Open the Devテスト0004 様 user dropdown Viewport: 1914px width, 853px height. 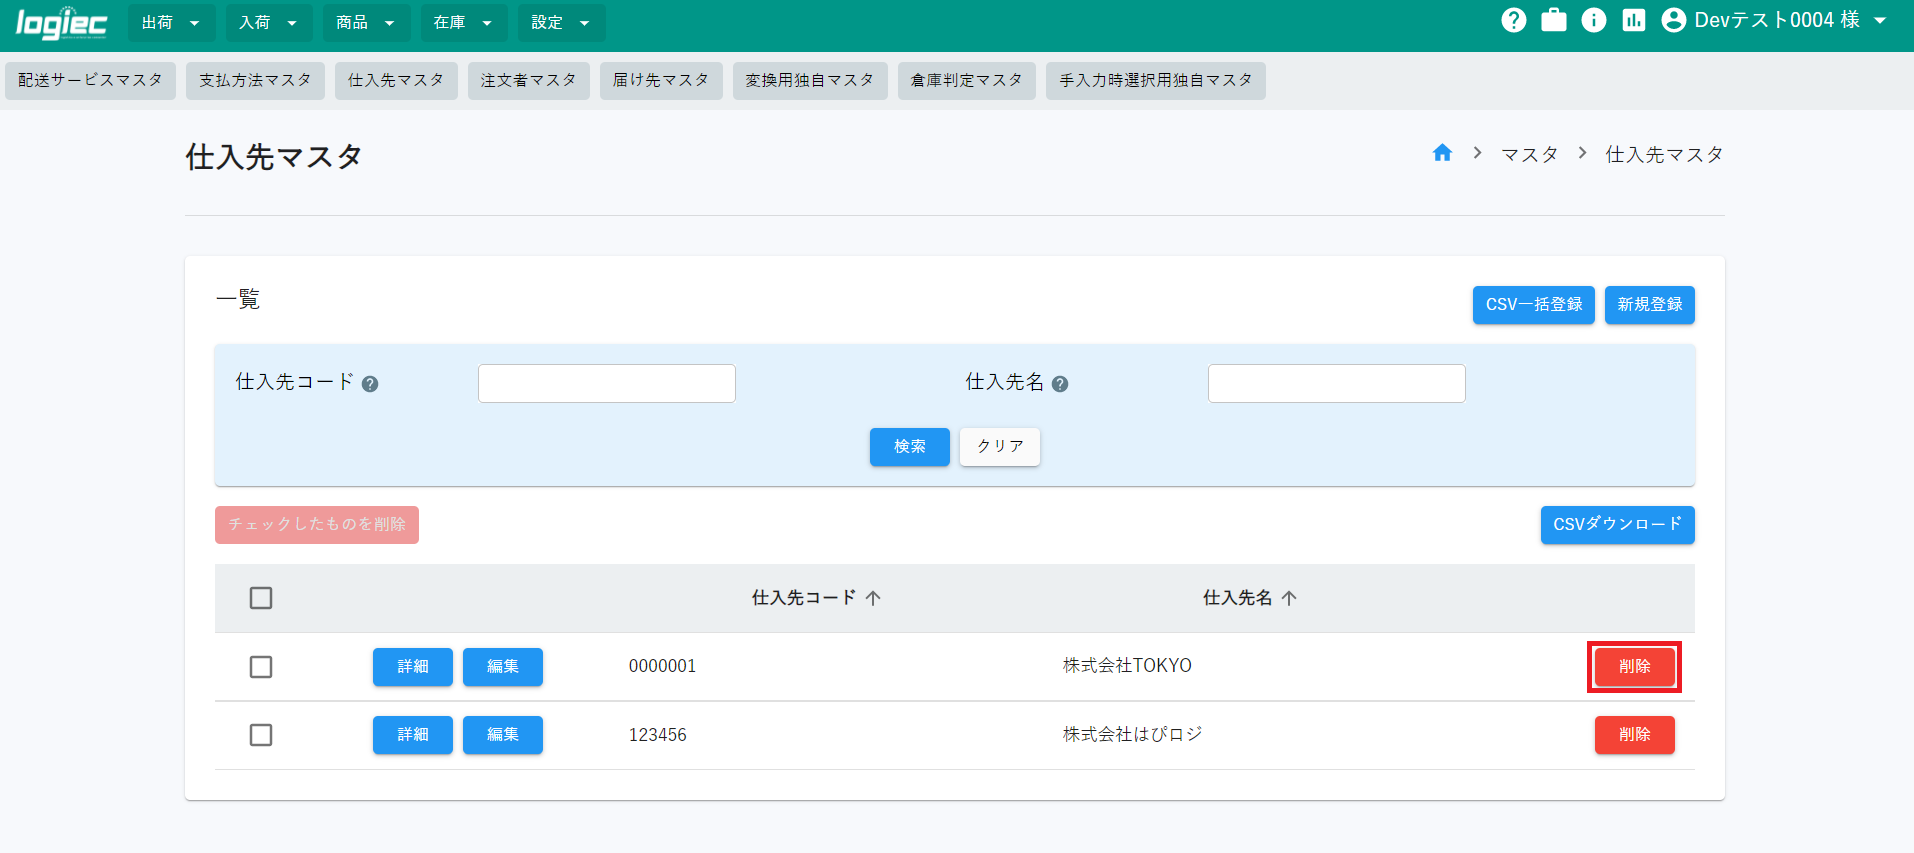click(x=1776, y=20)
